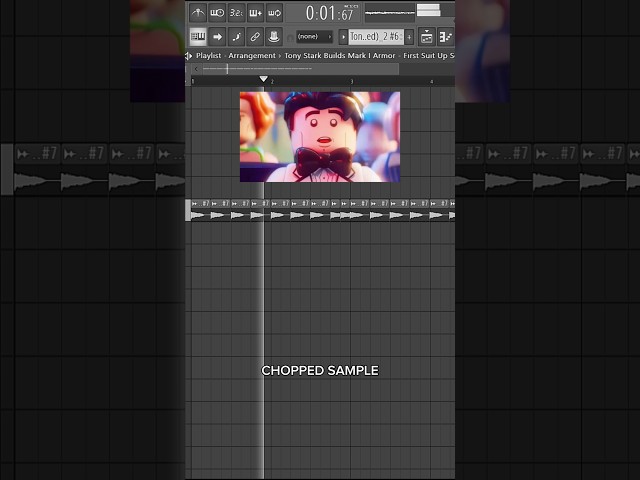This screenshot has height=480, width=640.
Task: Click the stamp-shaped toolbar icon
Action: [x=274, y=37]
